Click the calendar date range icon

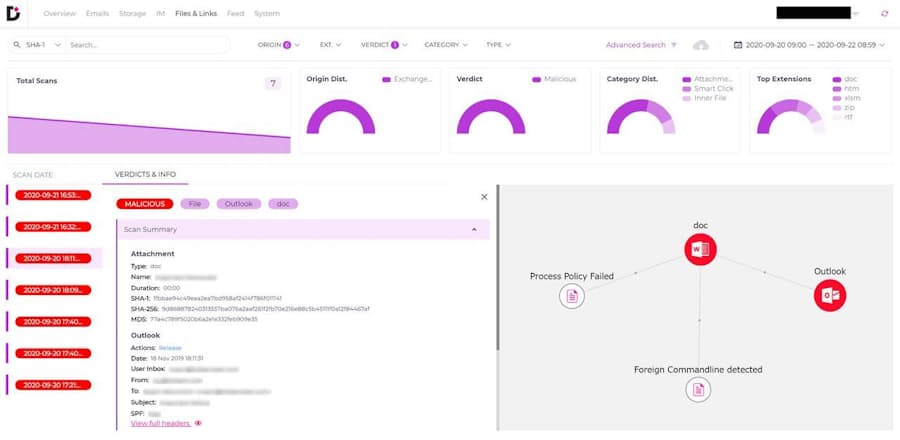pyautogui.click(x=738, y=45)
